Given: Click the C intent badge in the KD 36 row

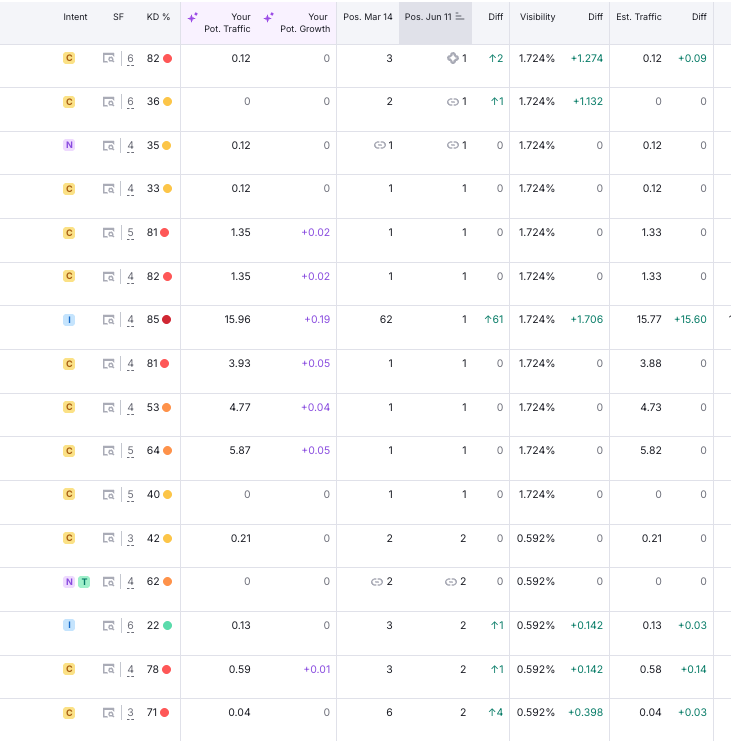Looking at the screenshot, I should [x=69, y=102].
